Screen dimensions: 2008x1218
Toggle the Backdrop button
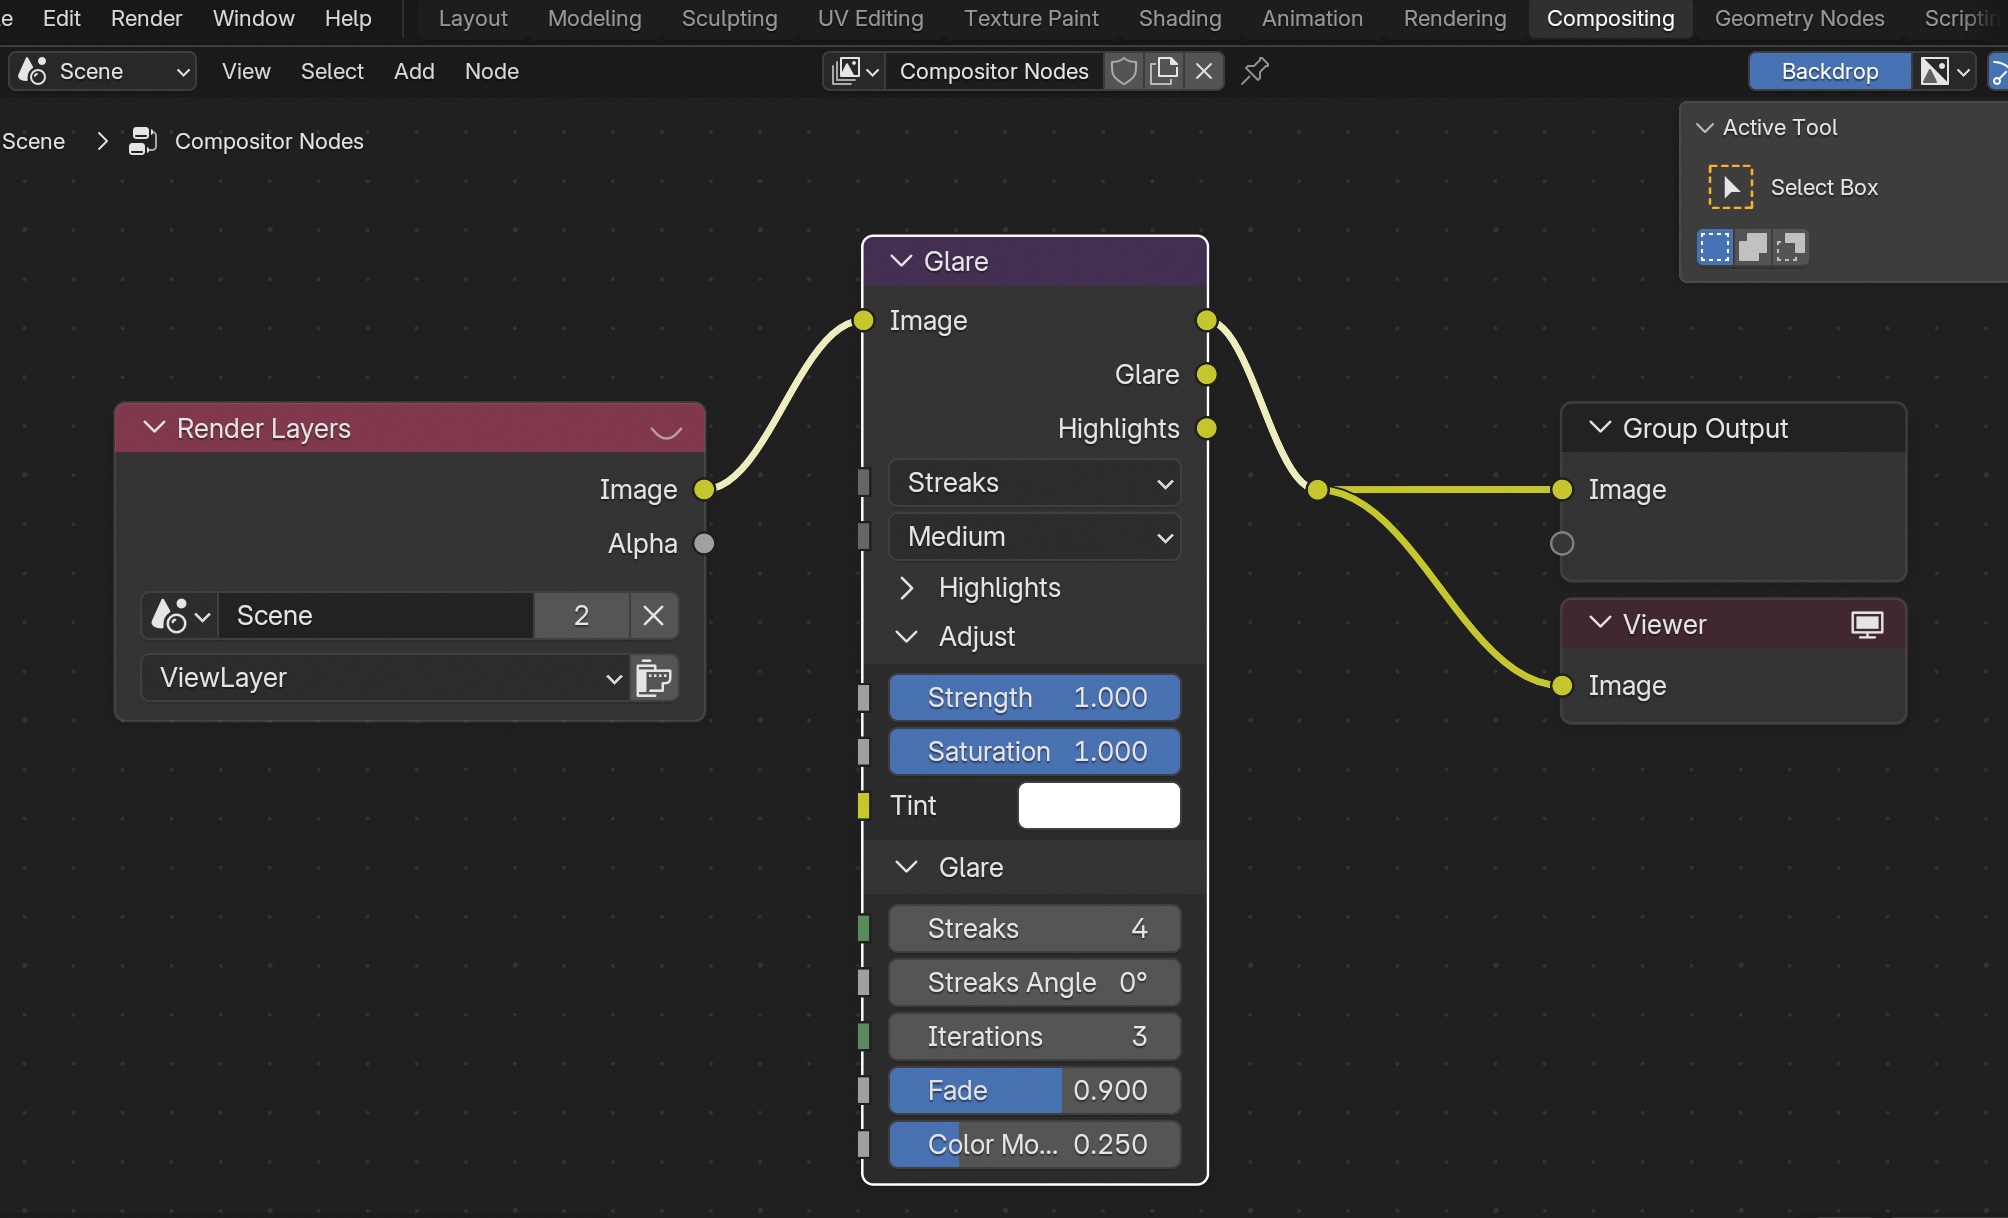[x=1829, y=71]
